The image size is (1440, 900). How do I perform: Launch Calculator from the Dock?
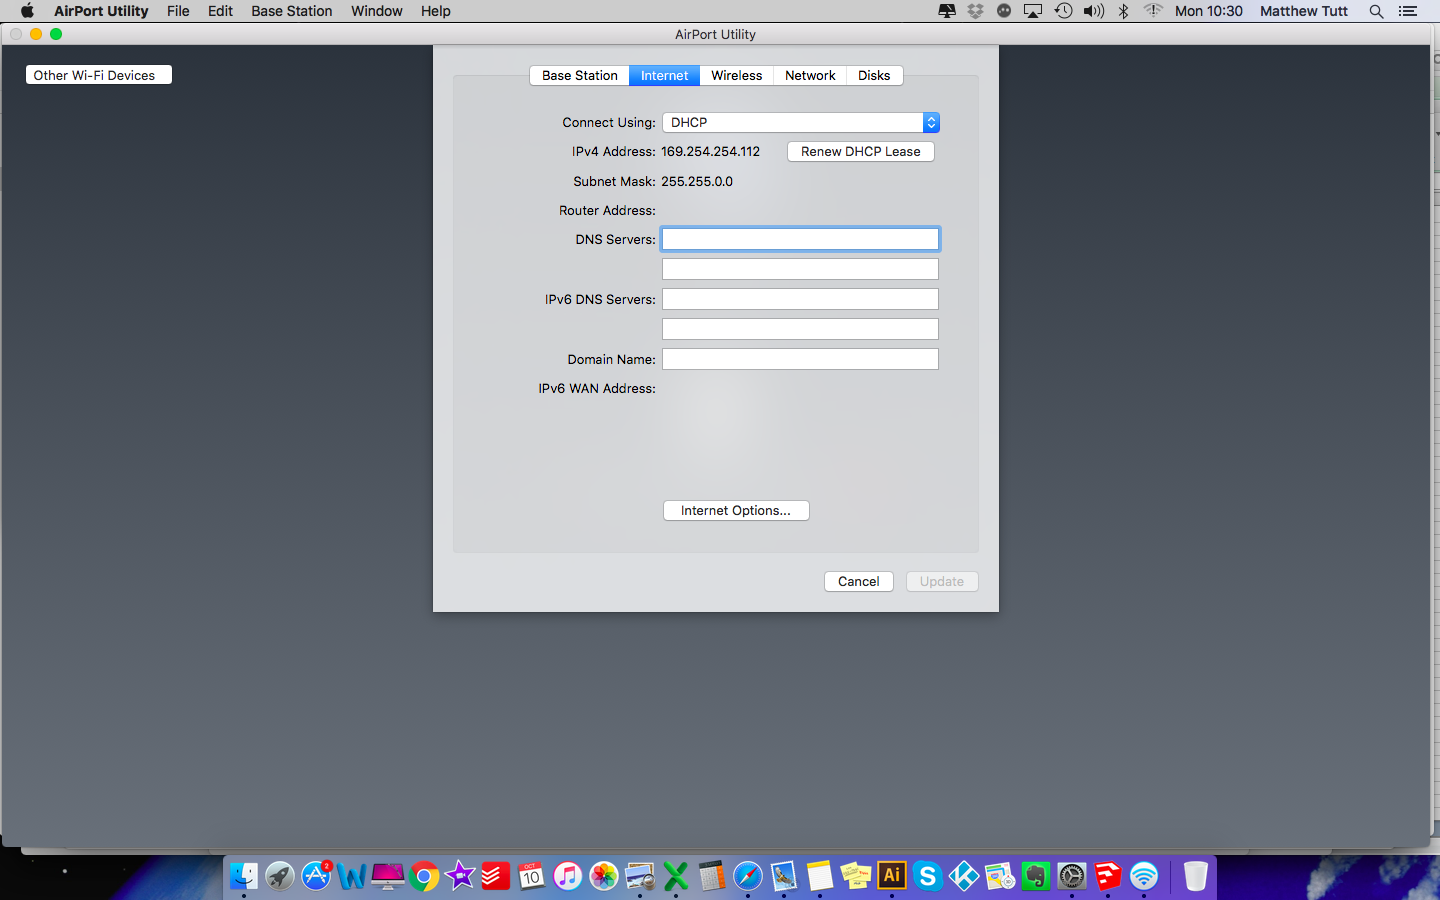point(712,877)
